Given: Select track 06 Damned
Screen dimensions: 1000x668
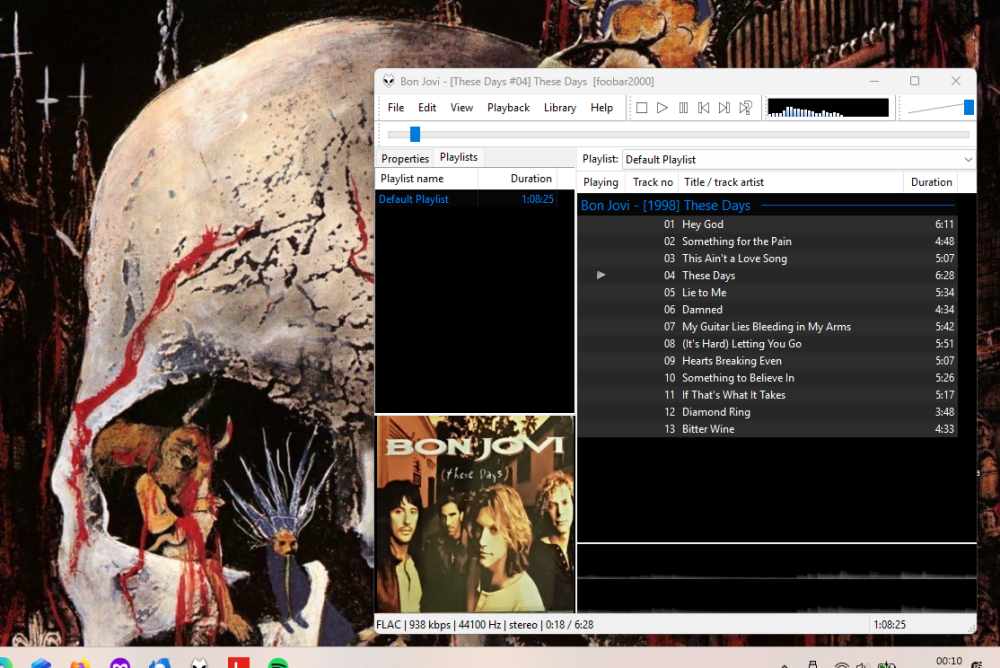Looking at the screenshot, I should point(767,309).
